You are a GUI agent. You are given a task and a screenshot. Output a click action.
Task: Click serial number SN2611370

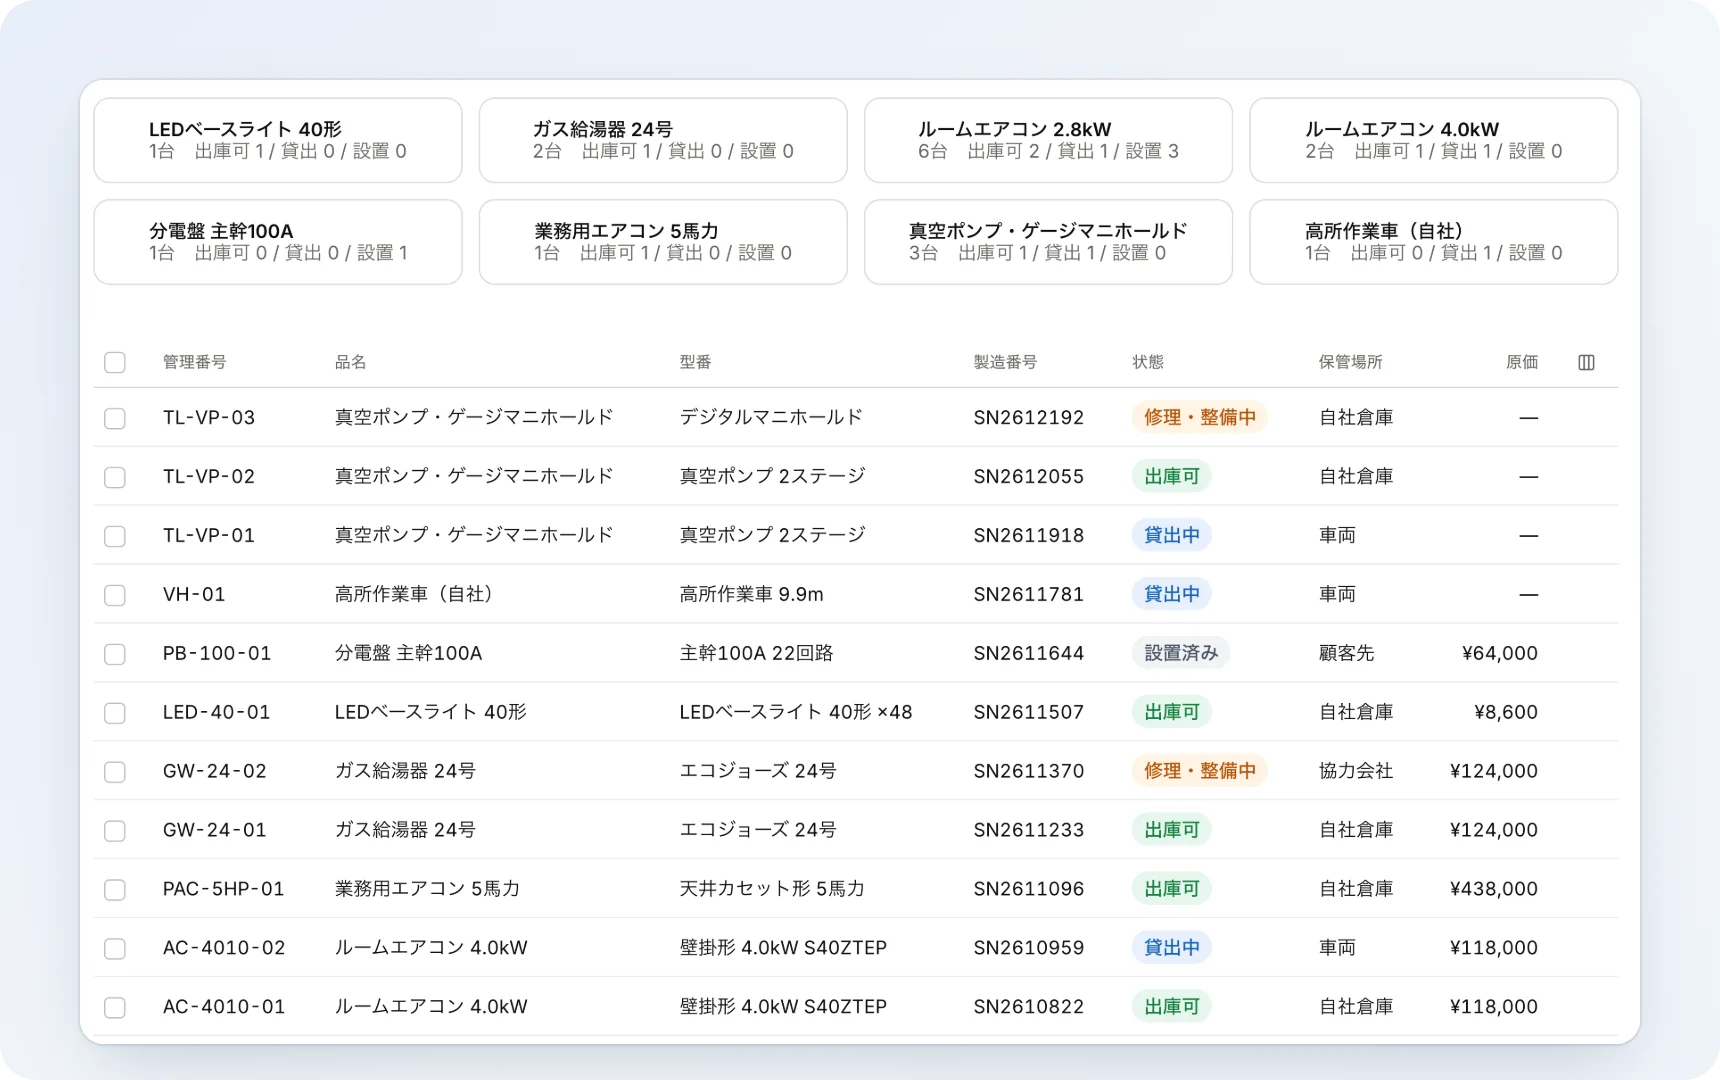[x=1029, y=771]
